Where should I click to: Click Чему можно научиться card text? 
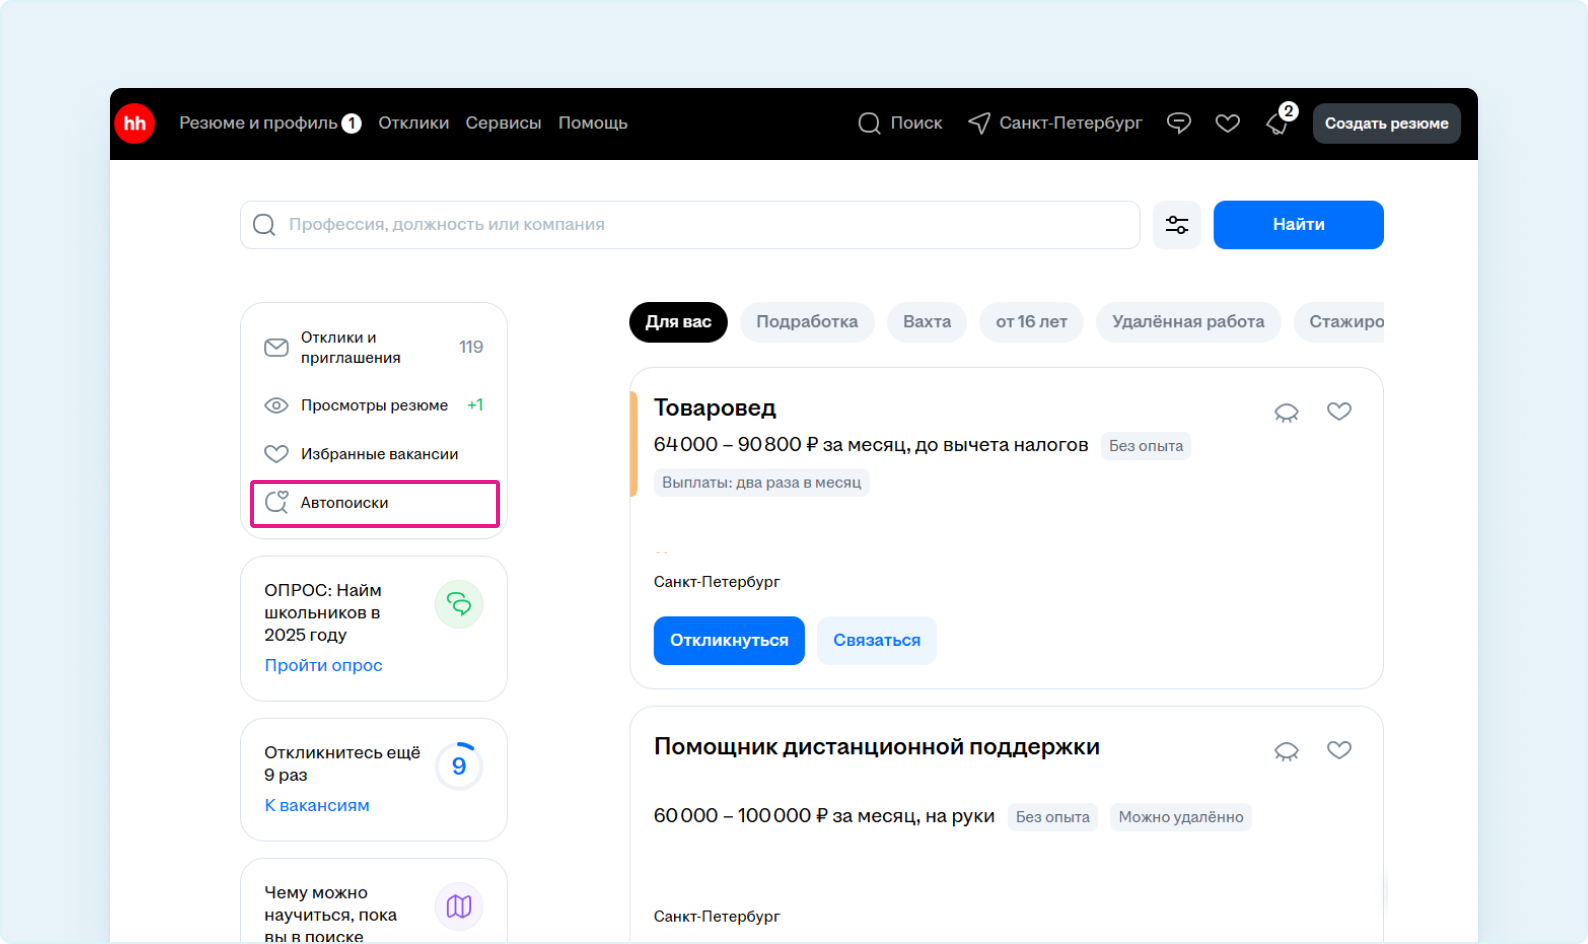point(331,914)
